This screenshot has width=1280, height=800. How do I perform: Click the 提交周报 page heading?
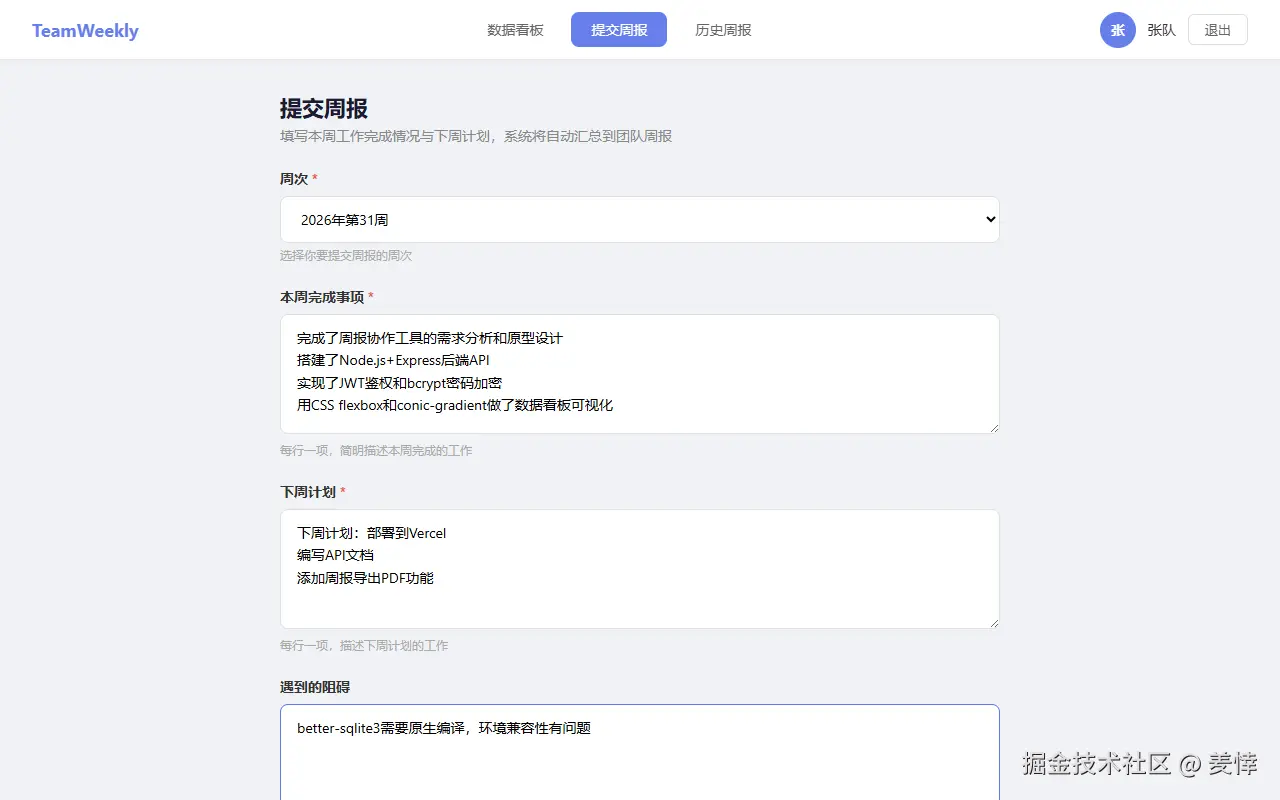[324, 108]
